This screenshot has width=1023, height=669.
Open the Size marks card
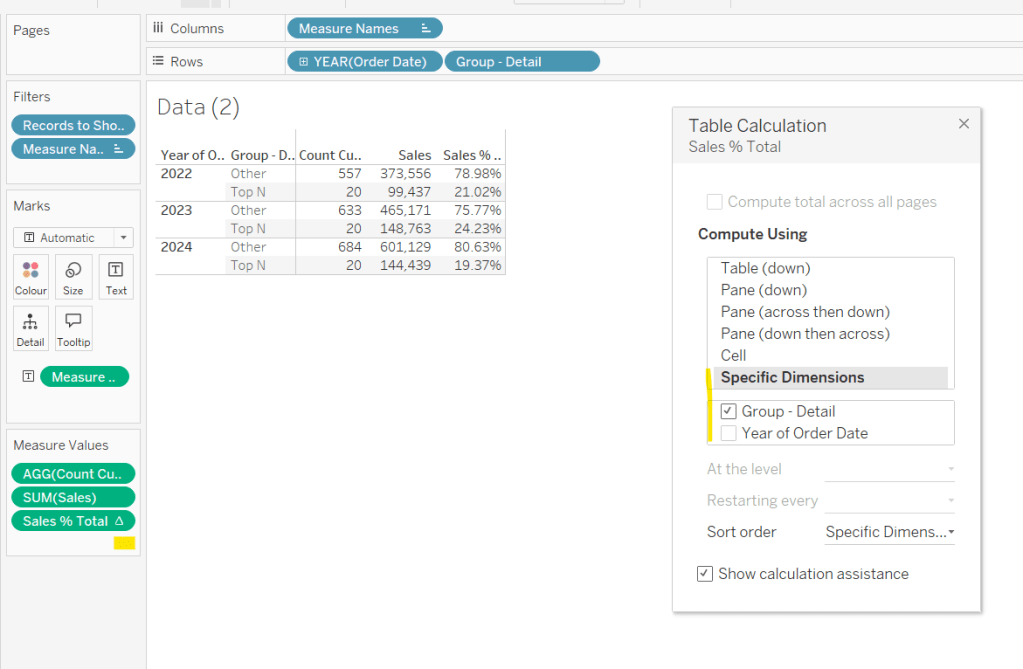click(73, 277)
